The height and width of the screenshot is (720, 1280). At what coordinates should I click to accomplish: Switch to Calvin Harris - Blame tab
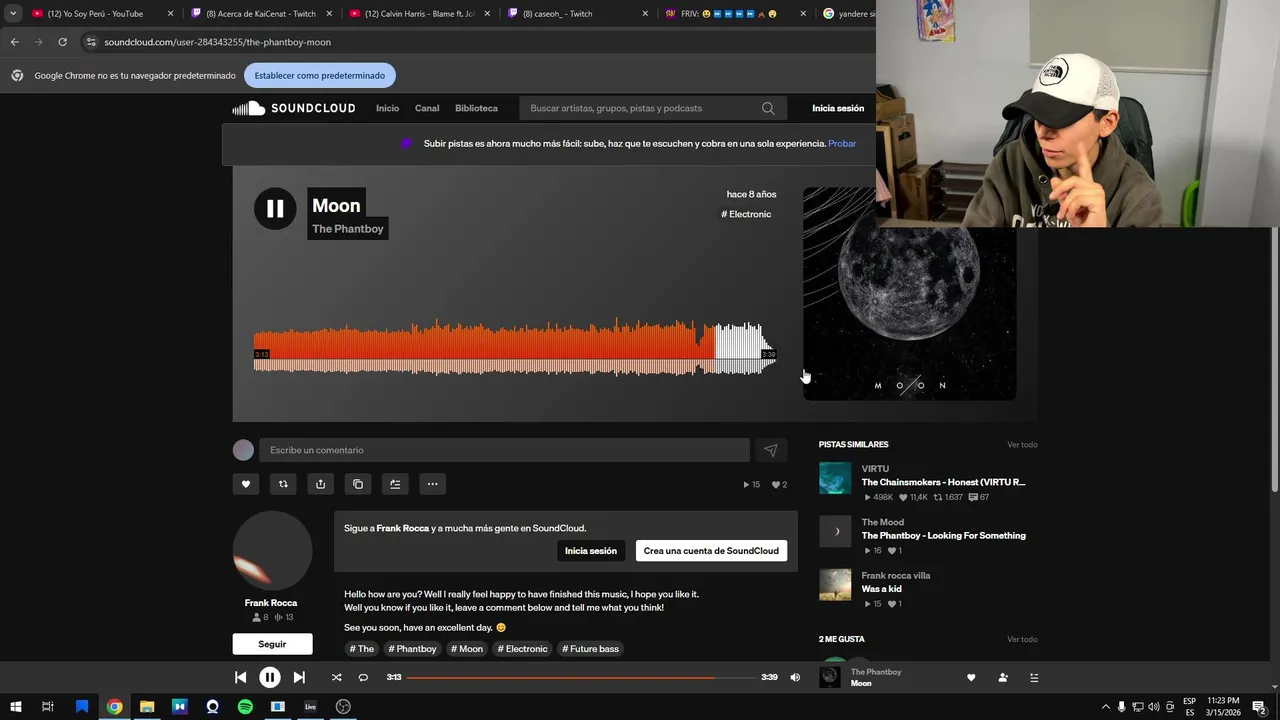coord(419,14)
